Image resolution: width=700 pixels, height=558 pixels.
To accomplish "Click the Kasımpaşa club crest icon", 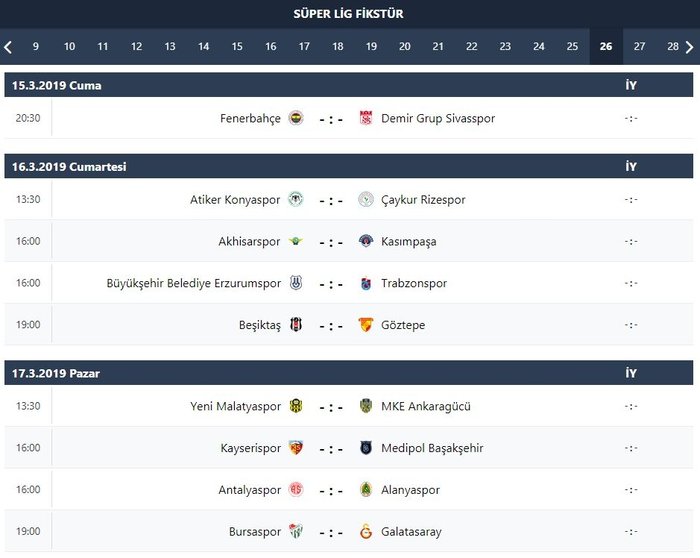I will (x=365, y=241).
